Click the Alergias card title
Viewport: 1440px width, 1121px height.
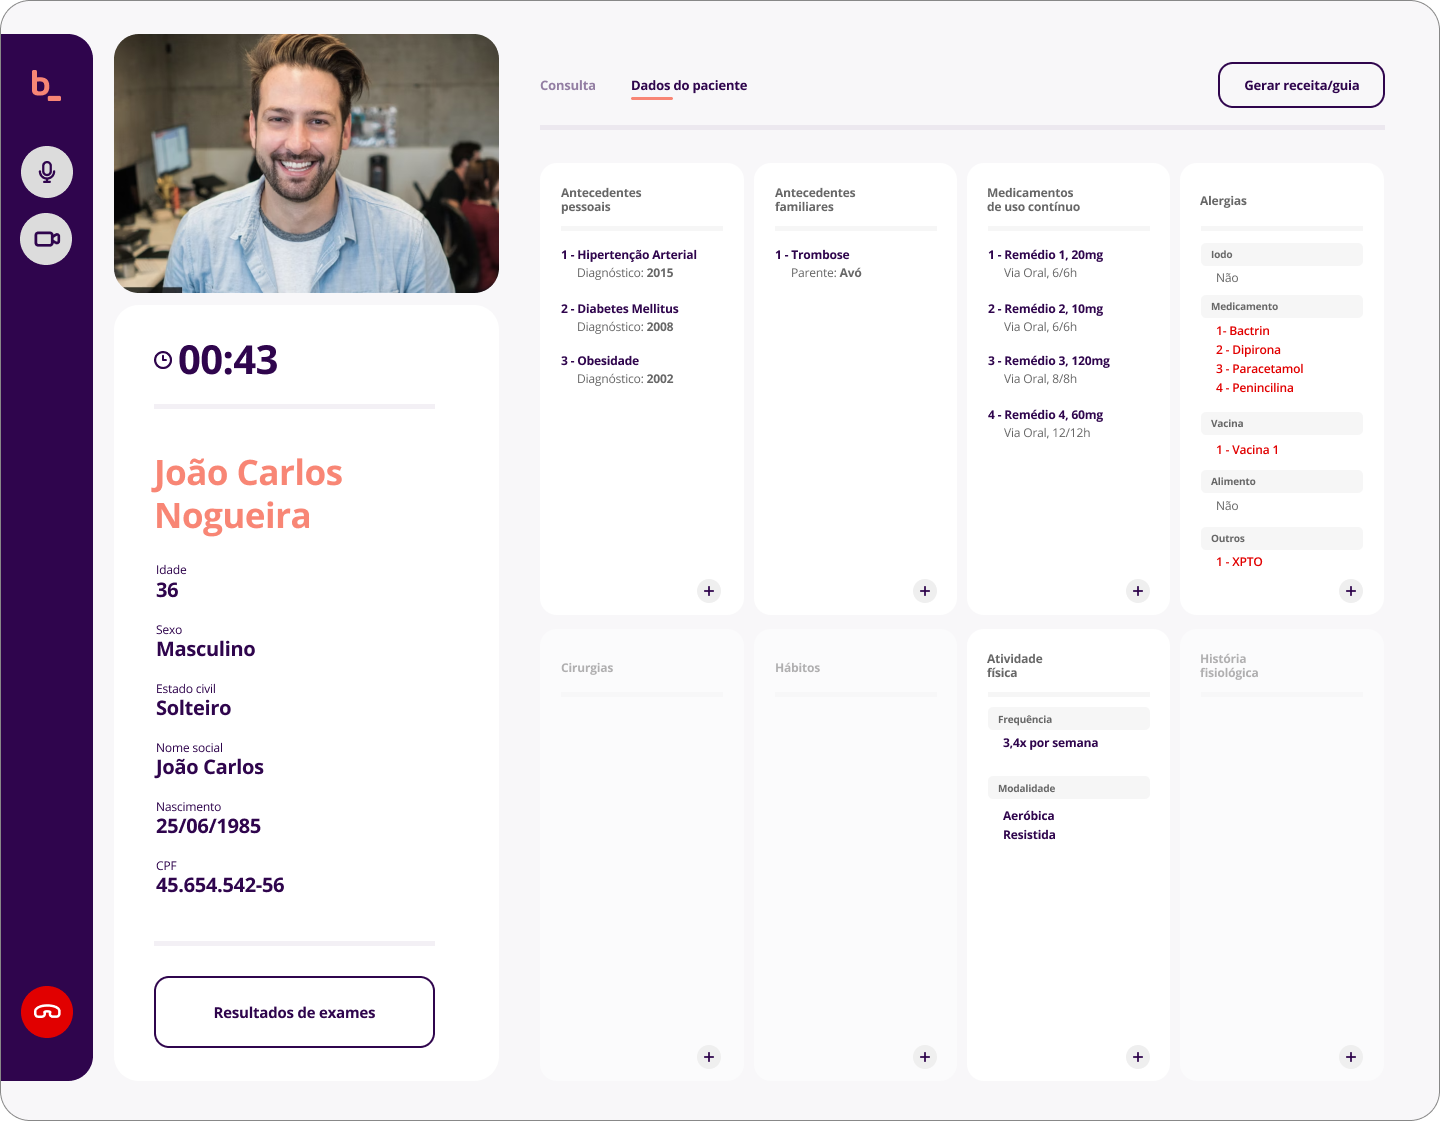(x=1223, y=201)
